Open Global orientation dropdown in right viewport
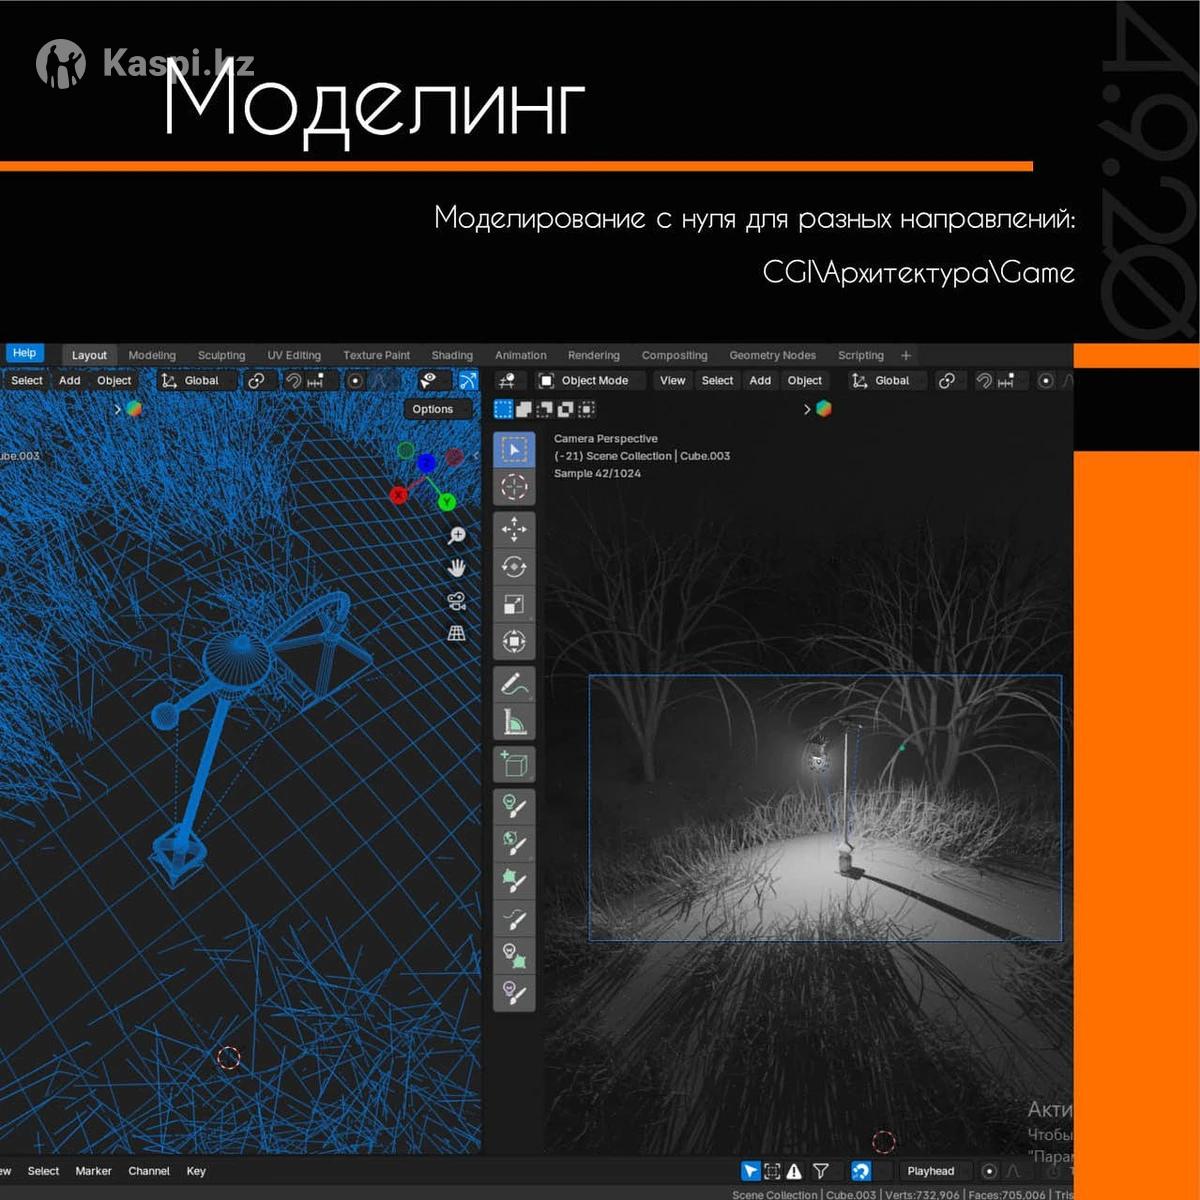The height and width of the screenshot is (1200, 1200). point(881,381)
